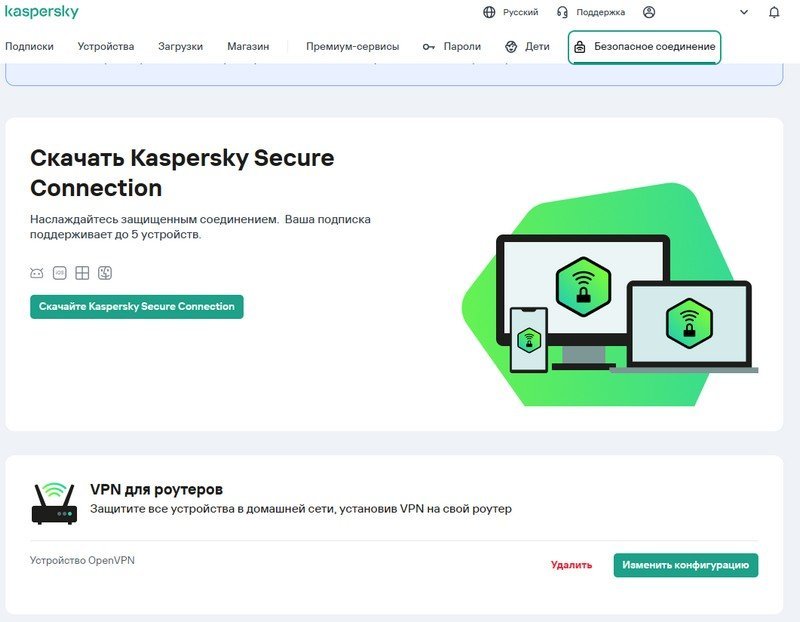Click the headset support icon
The width and height of the screenshot is (800, 622).
(563, 12)
